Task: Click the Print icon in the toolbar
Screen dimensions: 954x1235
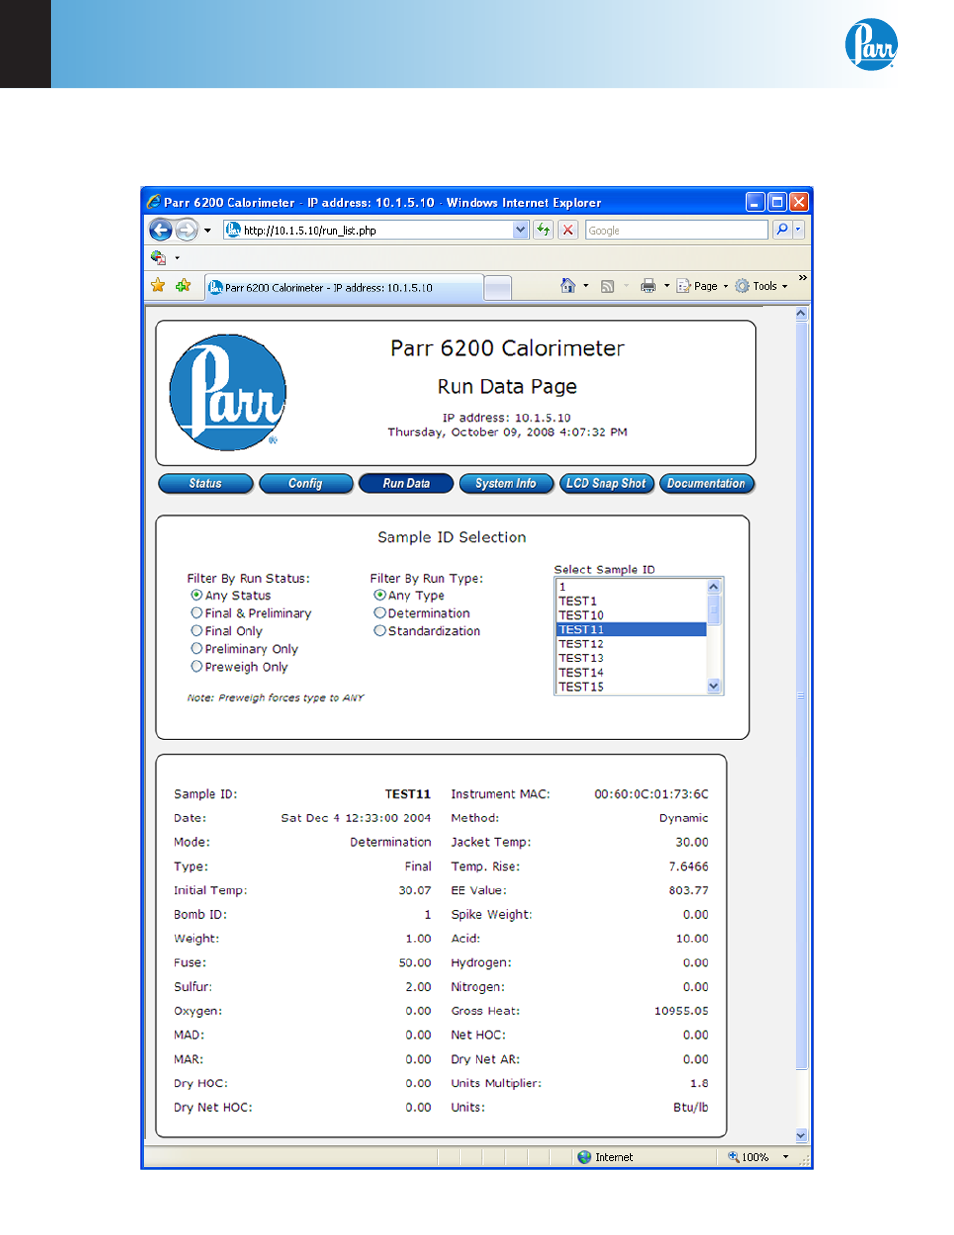Action: pos(648,286)
